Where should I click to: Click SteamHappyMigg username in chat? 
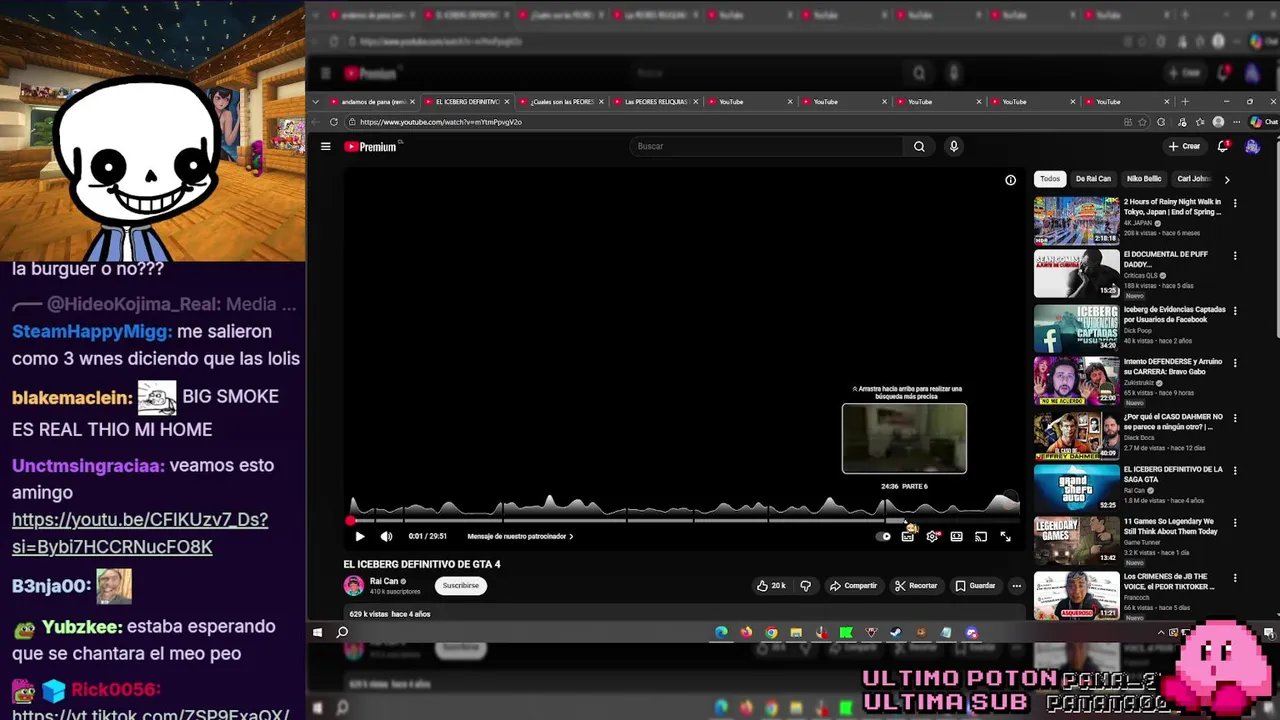point(92,331)
